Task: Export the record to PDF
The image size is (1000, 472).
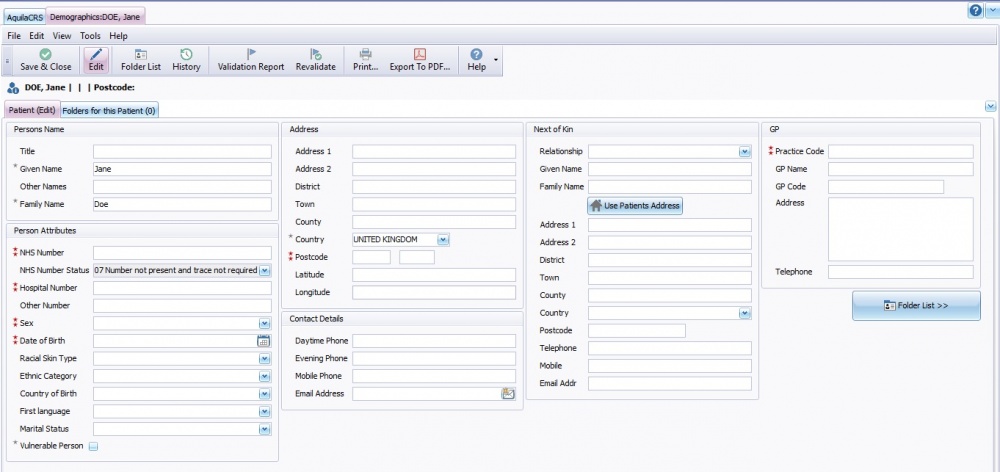Action: pos(420,60)
